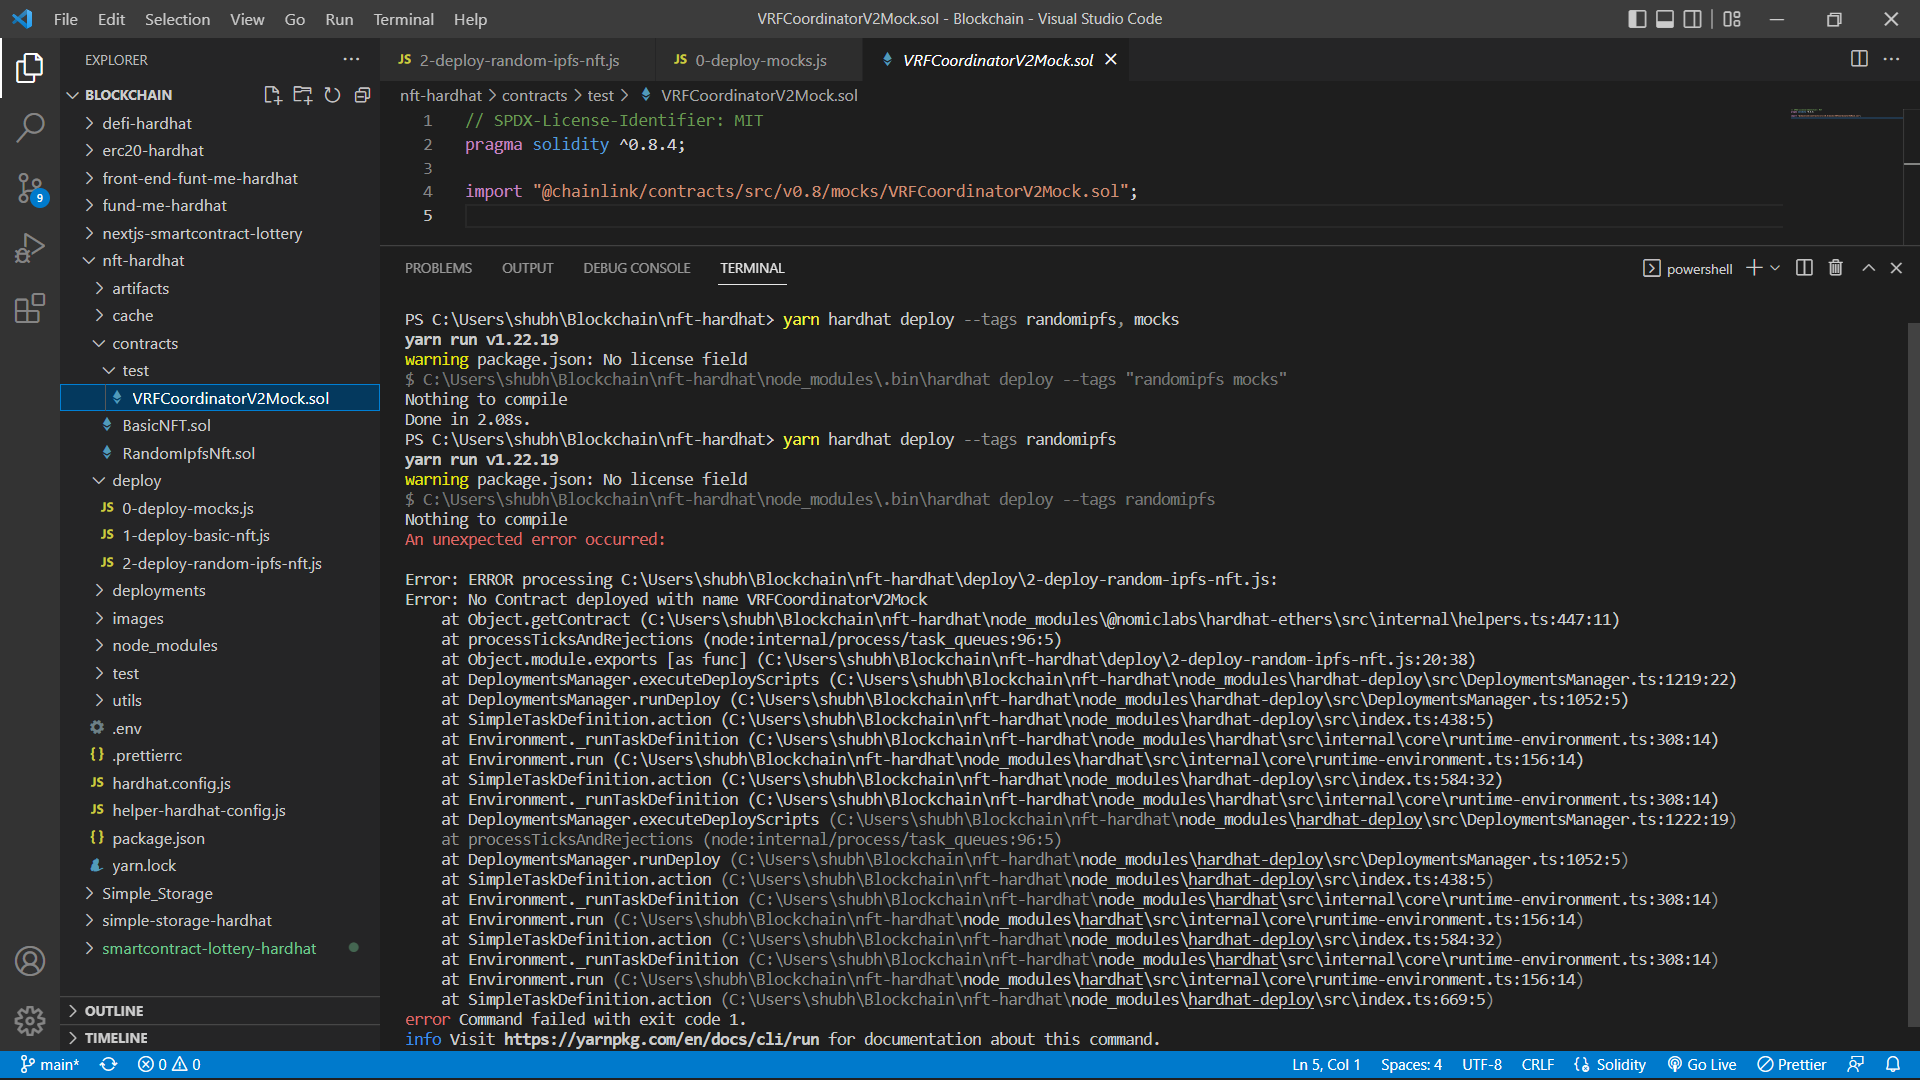Screen dimensions: 1920x1080
Task: Close the VRFCoordinatorV2Mock.sol editor tab
Action: 1111,60
